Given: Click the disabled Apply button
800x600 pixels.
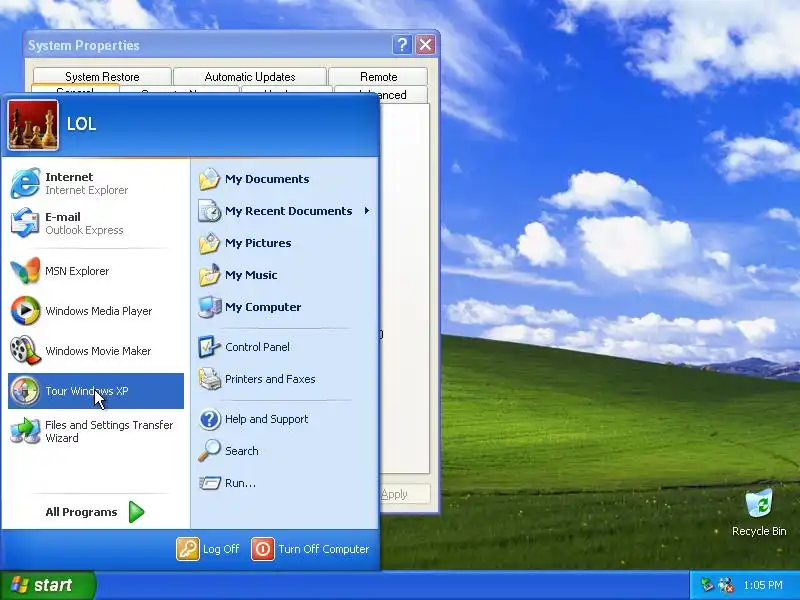Looking at the screenshot, I should click(x=404, y=494).
